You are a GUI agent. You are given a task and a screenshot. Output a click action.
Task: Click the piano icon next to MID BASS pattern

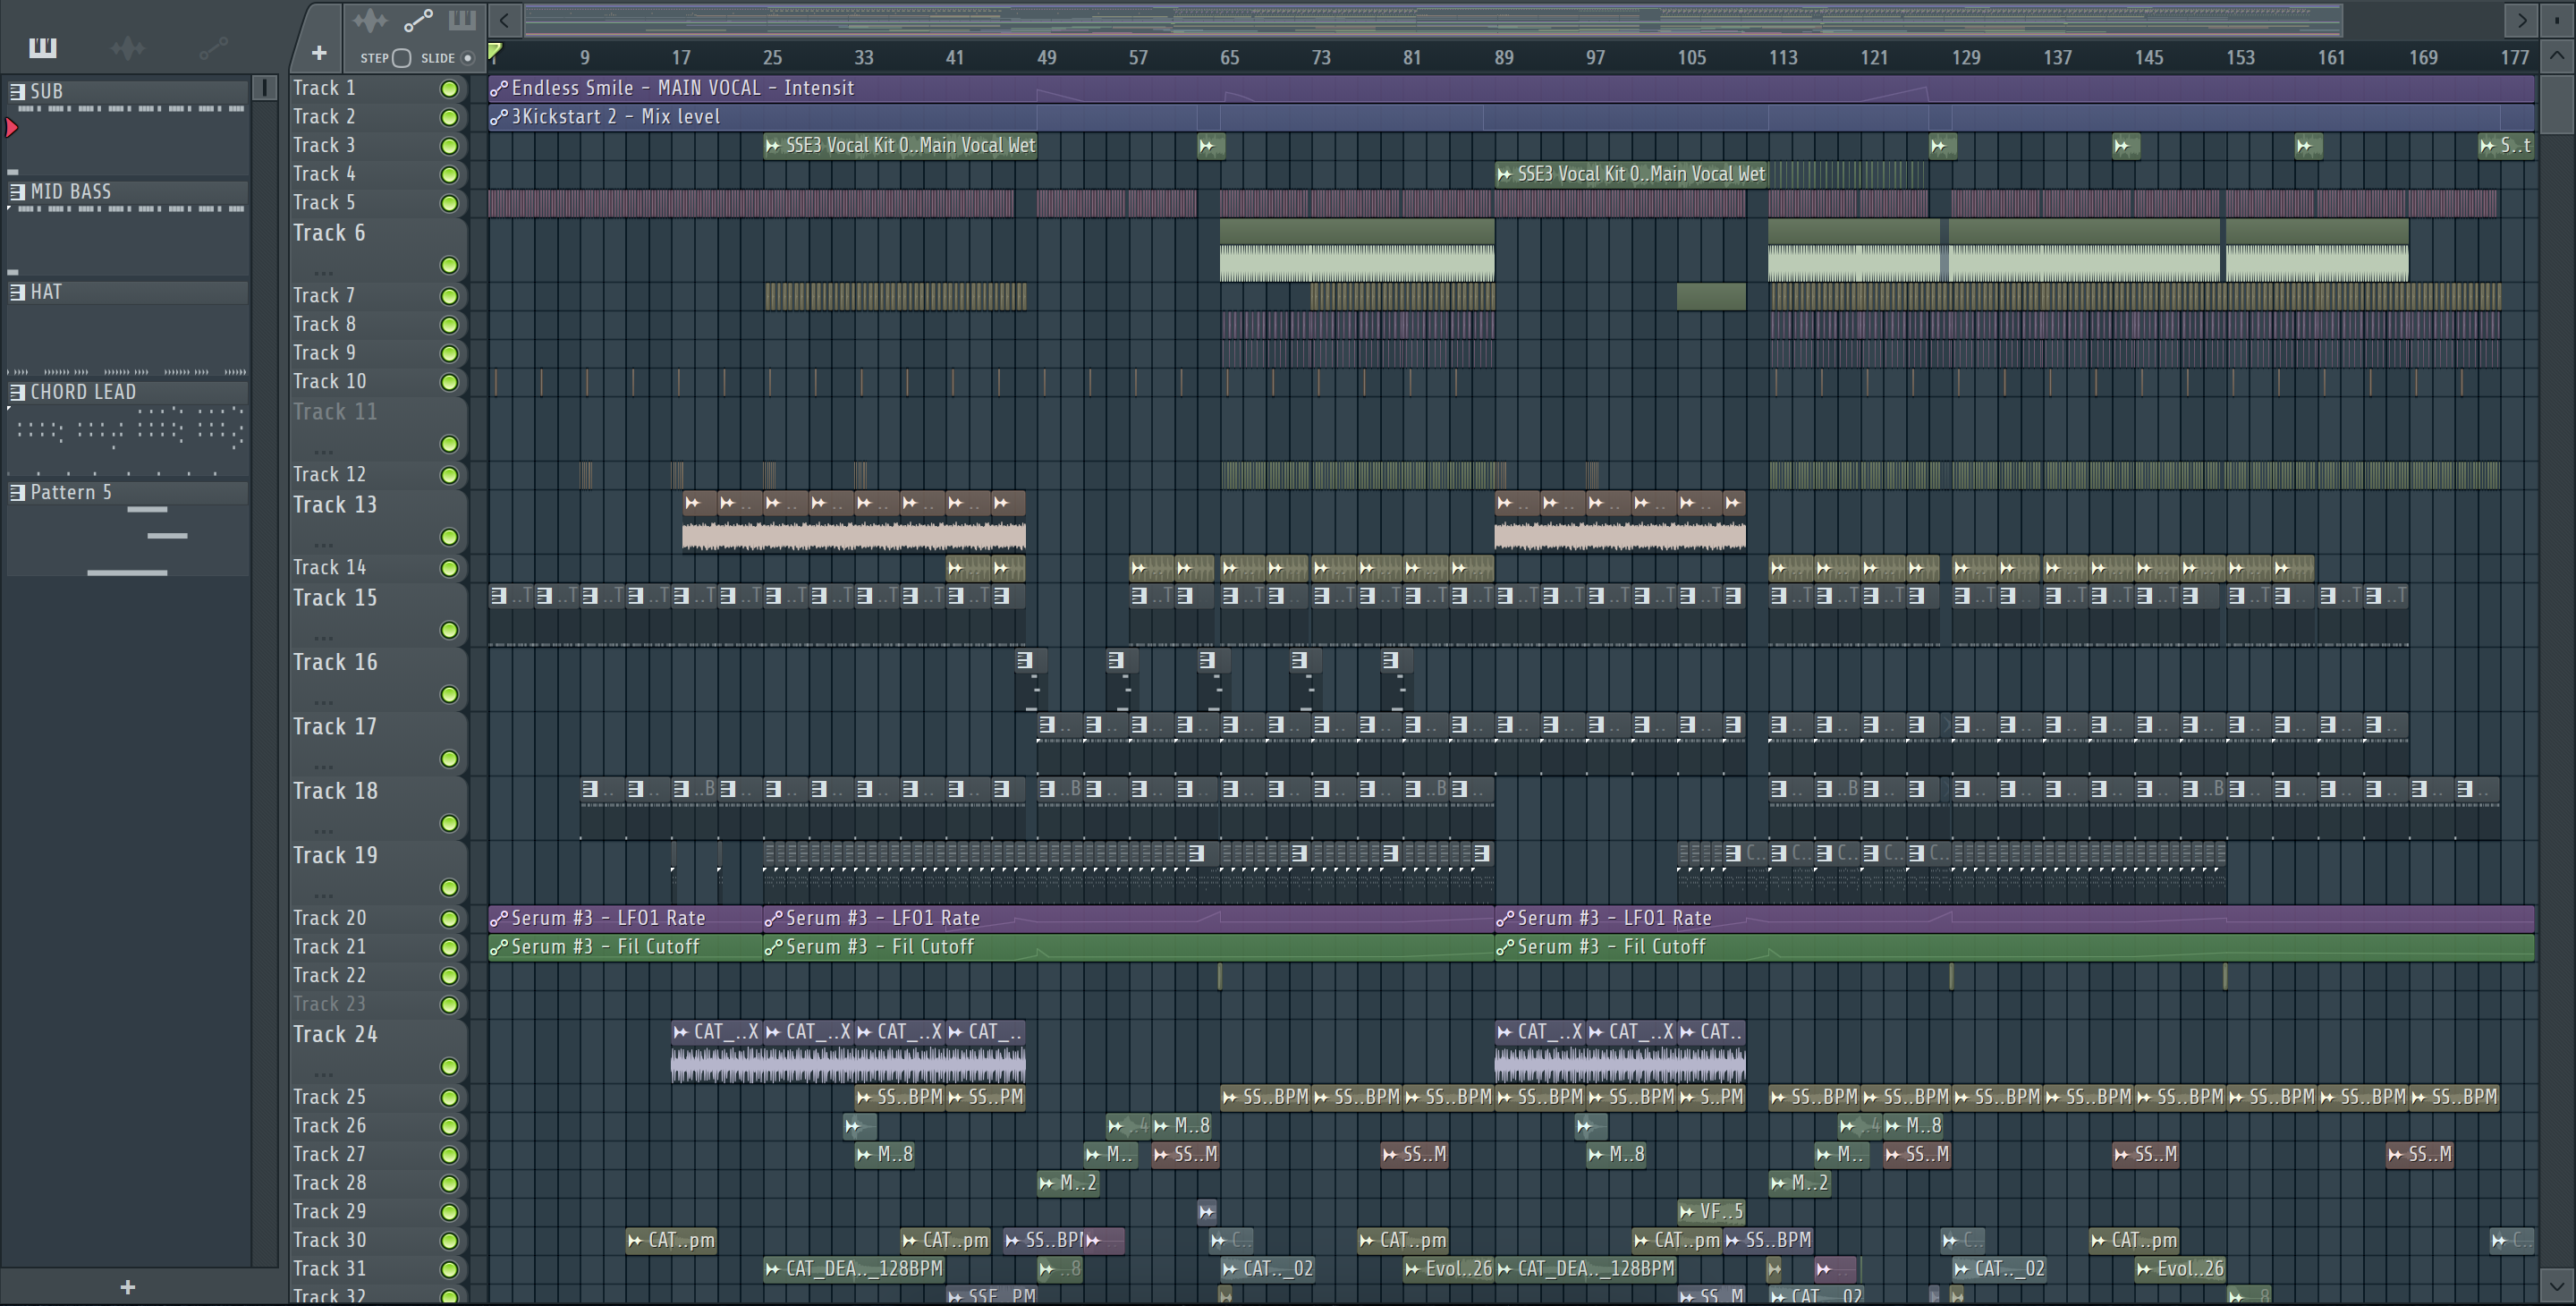click(x=17, y=191)
